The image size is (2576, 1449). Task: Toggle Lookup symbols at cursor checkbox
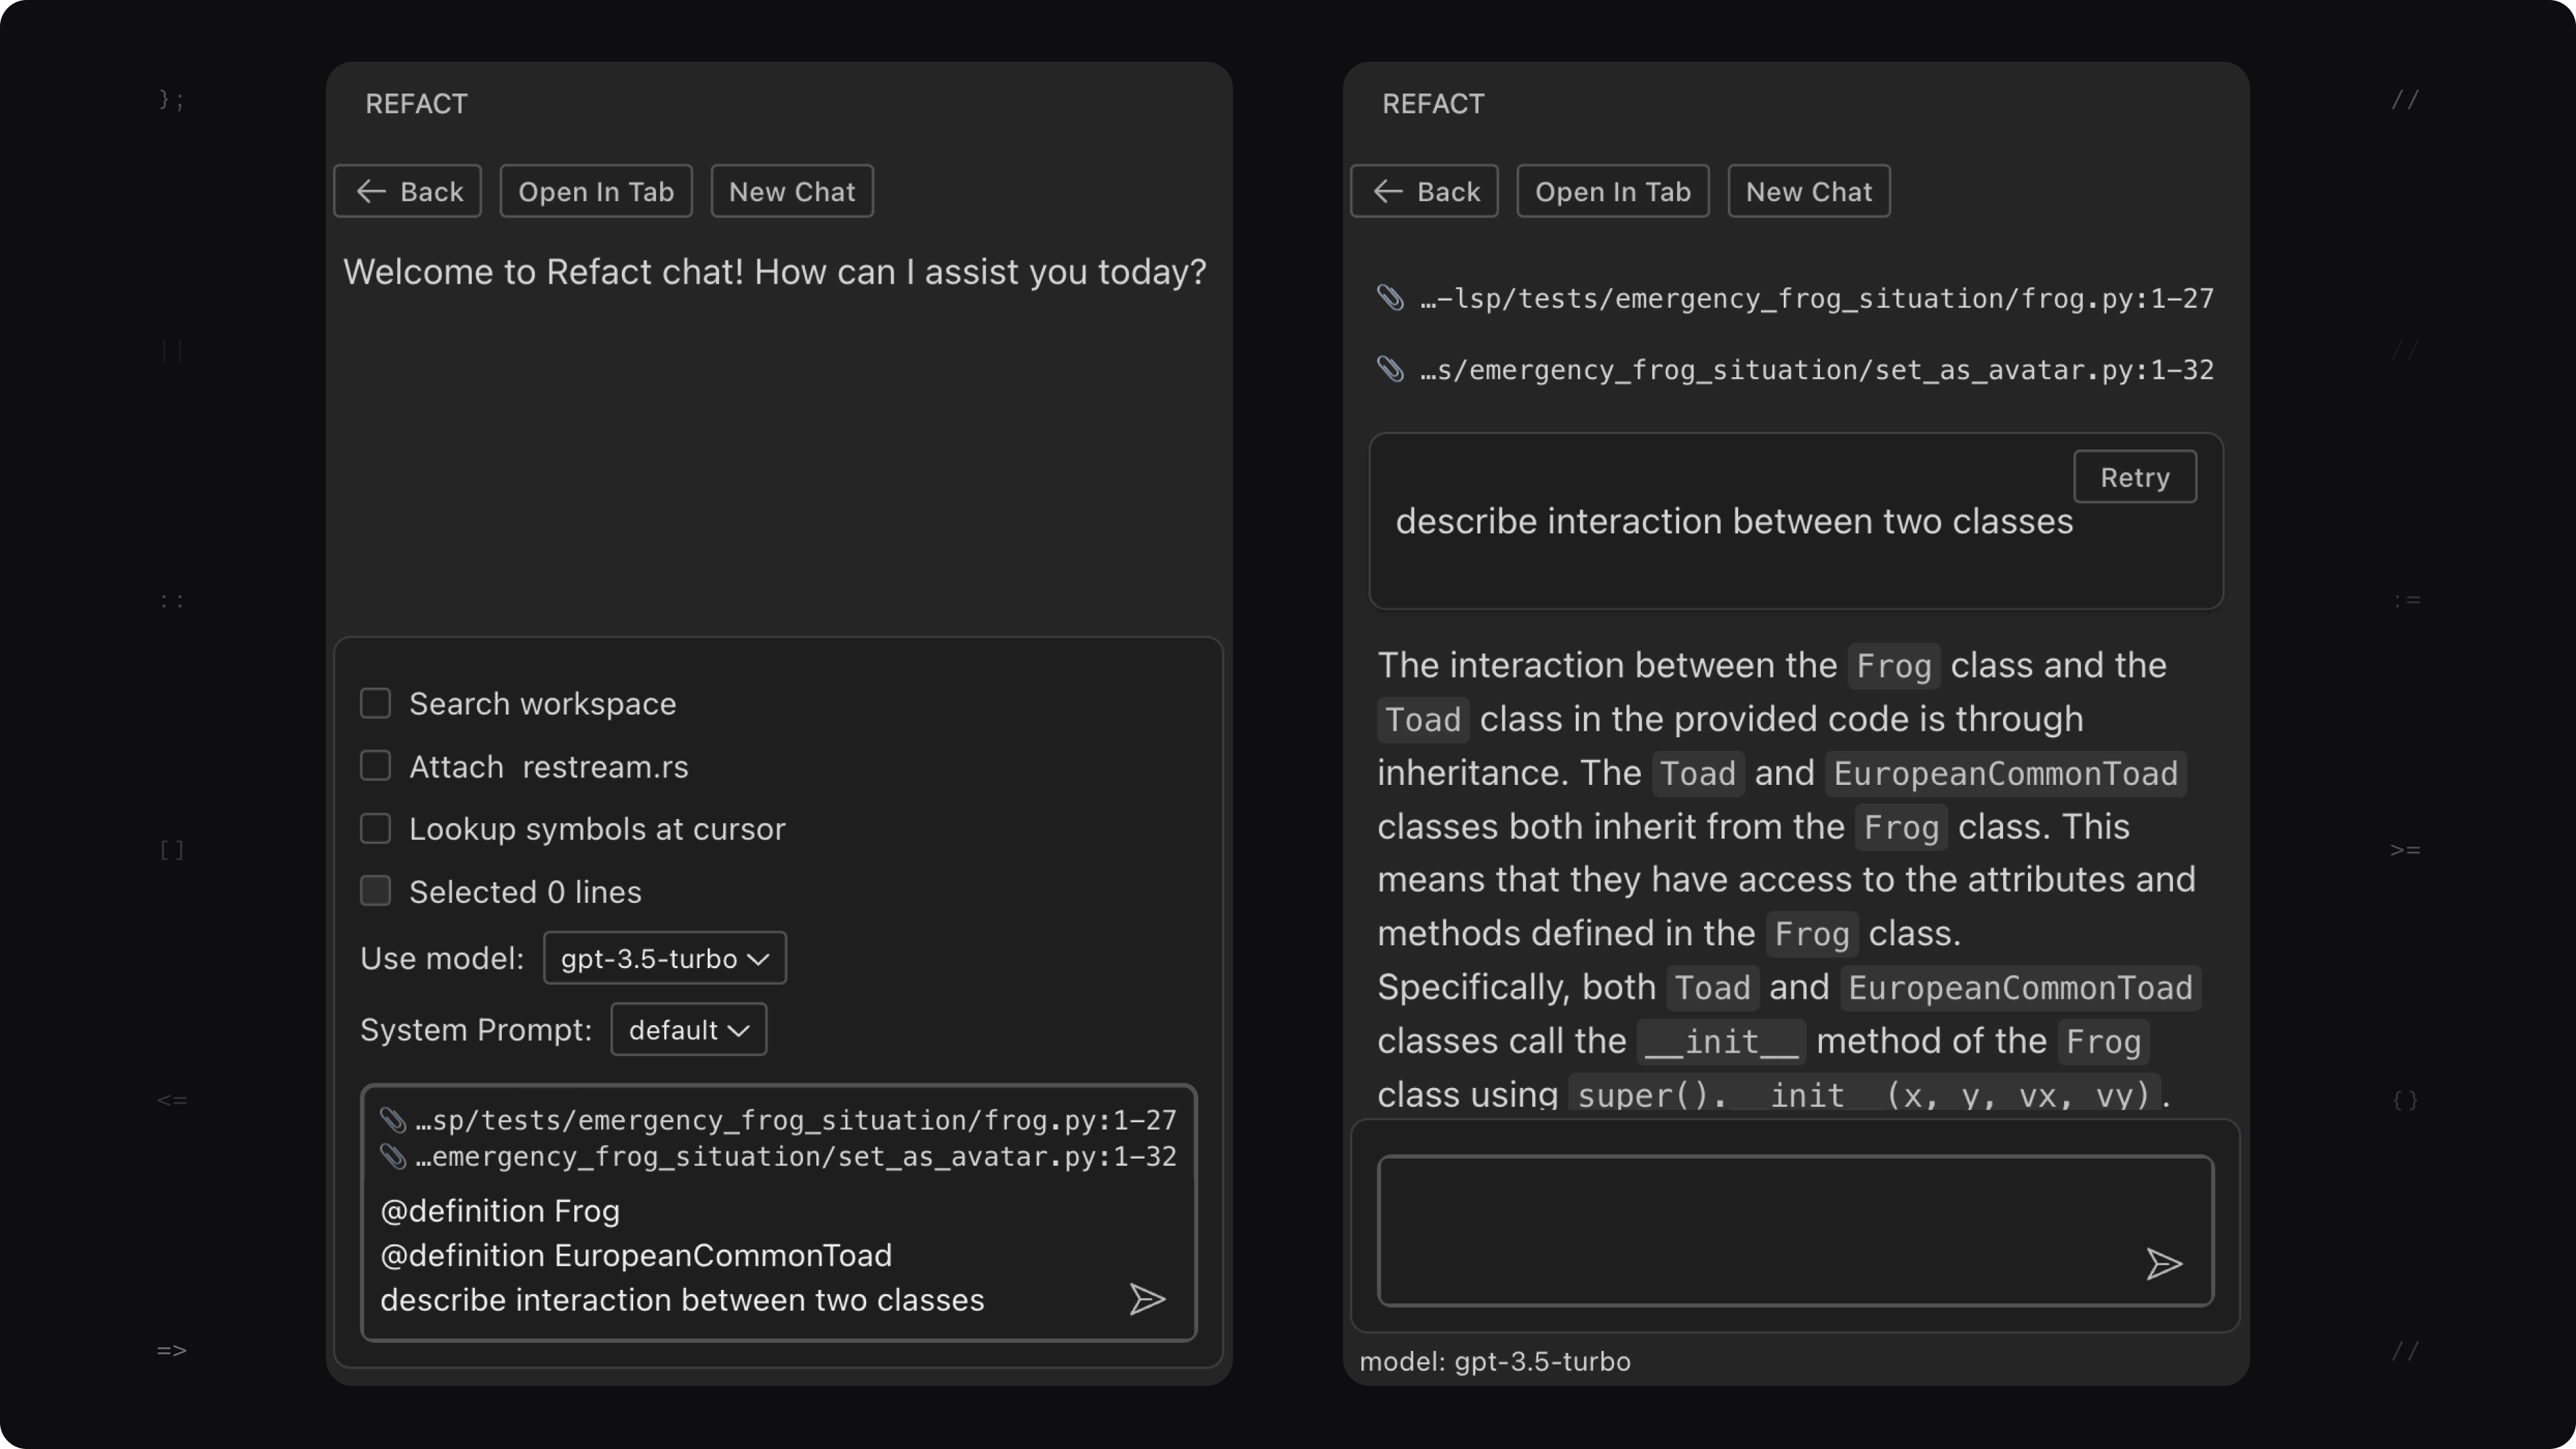coord(375,828)
